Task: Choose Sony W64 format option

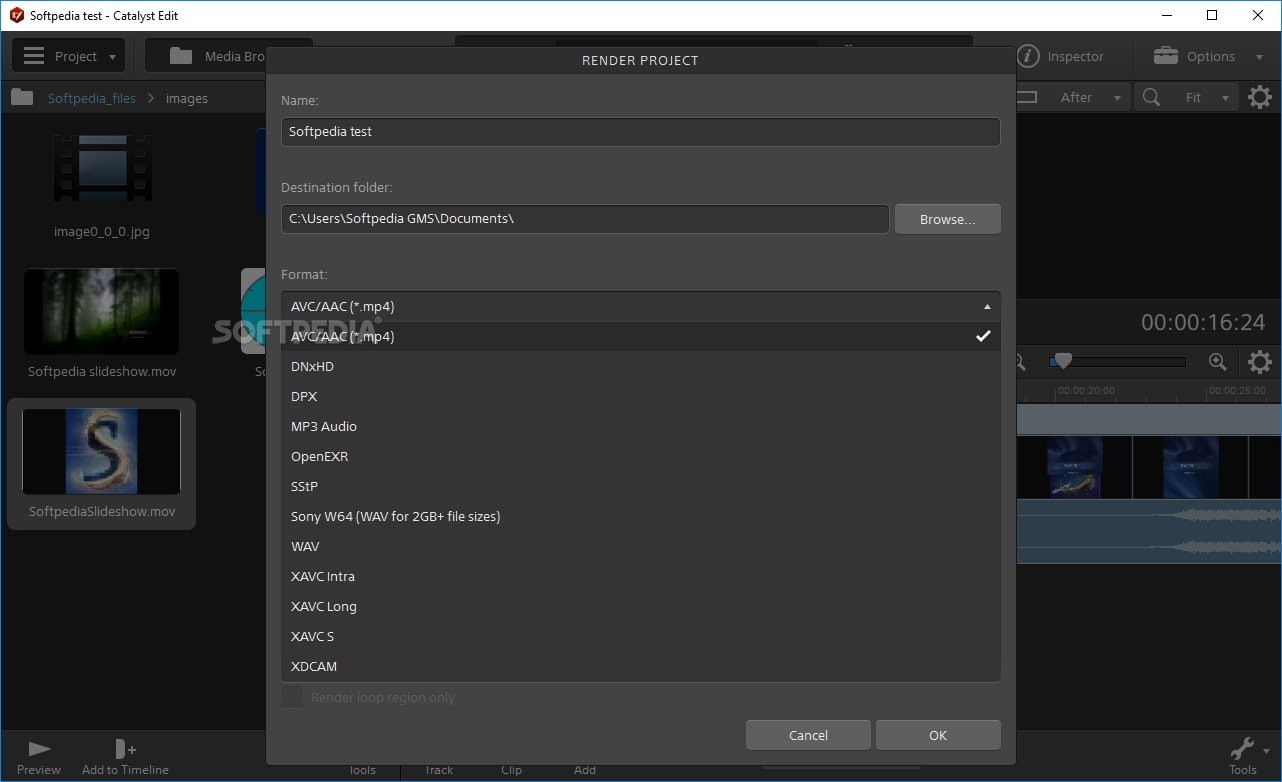Action: click(641, 516)
